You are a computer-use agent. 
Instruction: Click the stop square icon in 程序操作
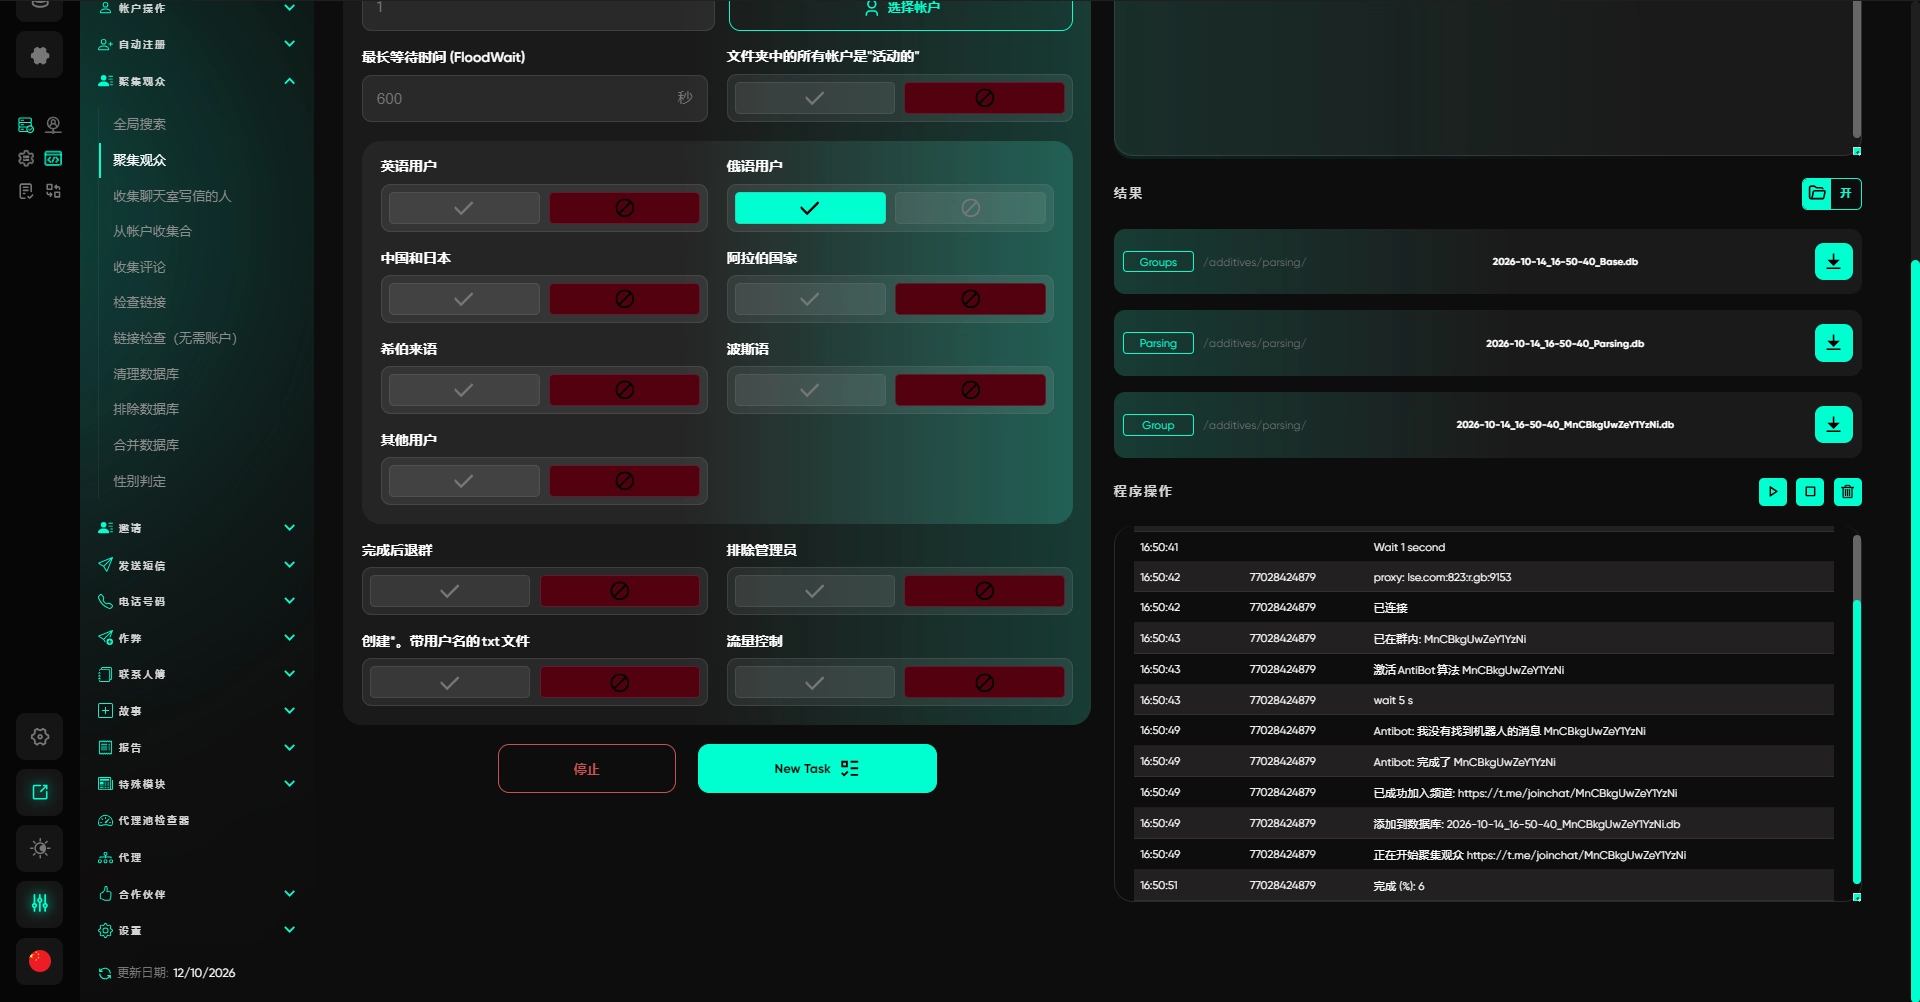pos(1810,492)
